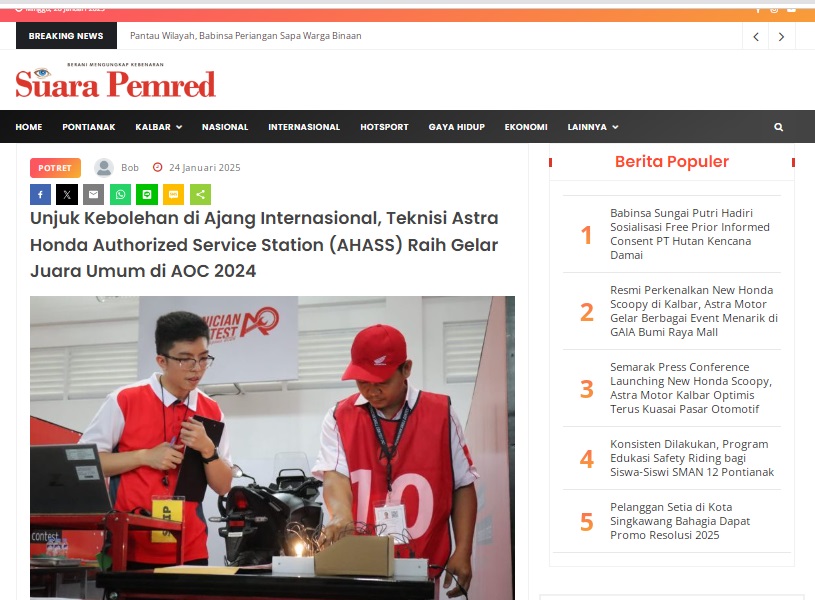This screenshot has width=815, height=600.
Task: Share the article via yellow SMS icon
Action: coord(174,195)
